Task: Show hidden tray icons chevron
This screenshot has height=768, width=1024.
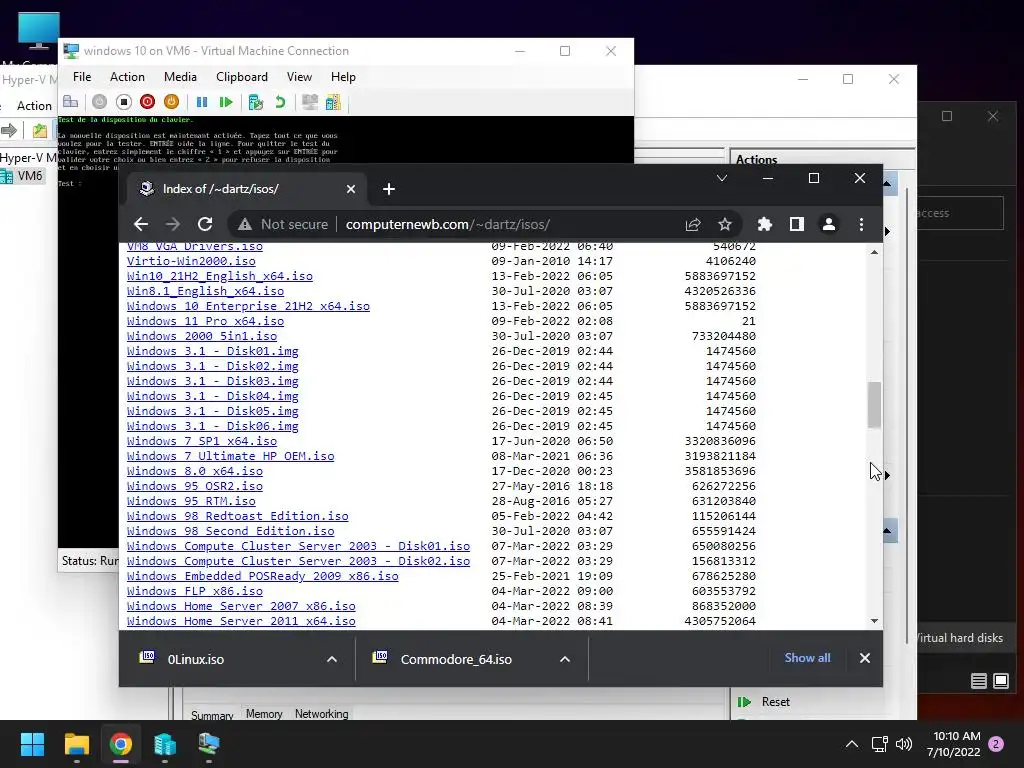Action: 852,744
